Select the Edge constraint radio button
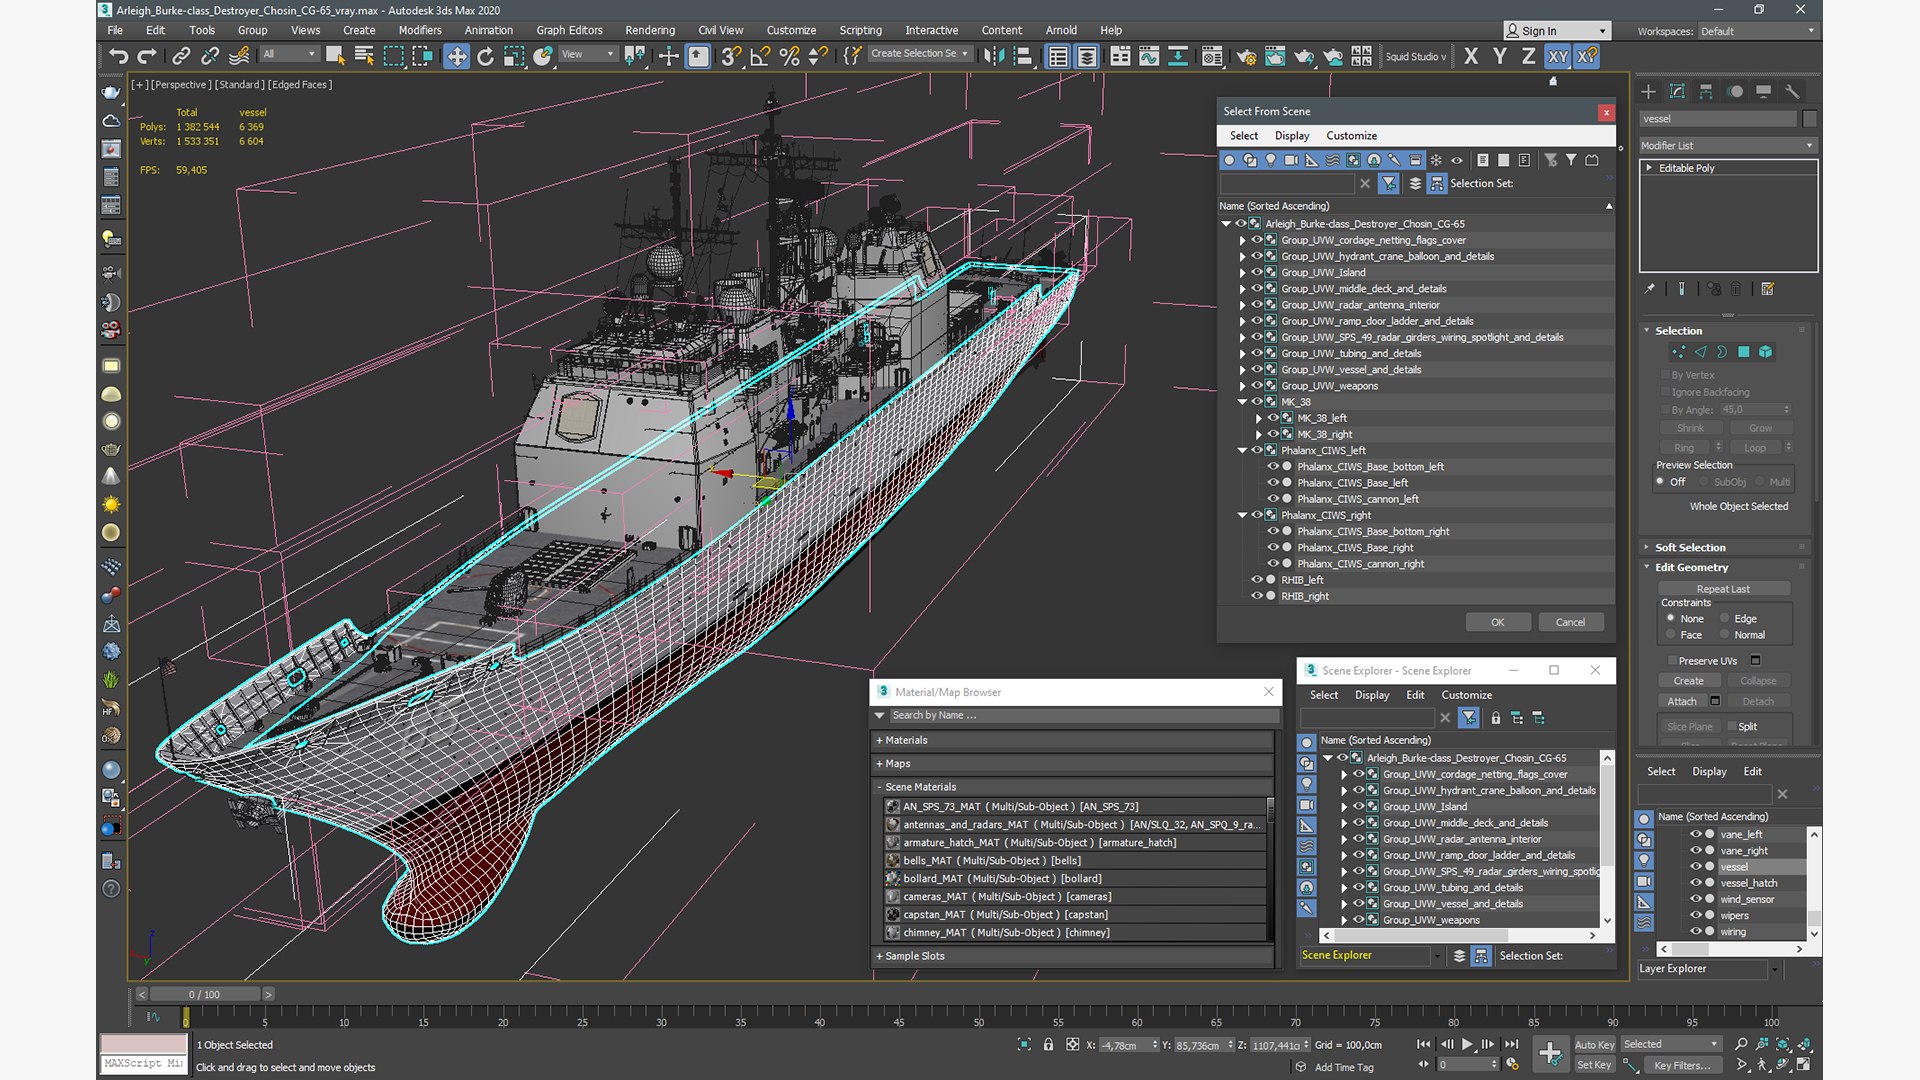This screenshot has height=1080, width=1920. pyautogui.click(x=1725, y=618)
